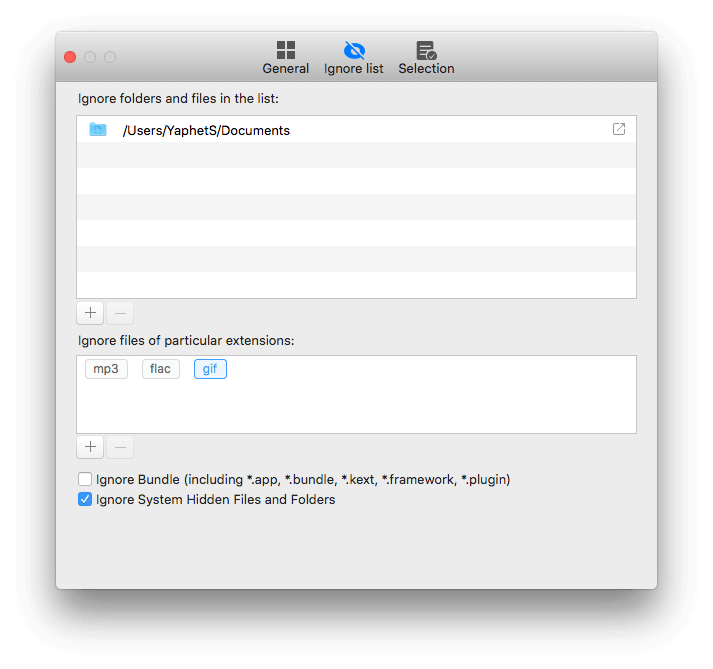Viewport: 713px width, 669px height.
Task: Switch to the Ignore list tab
Action: [x=354, y=58]
